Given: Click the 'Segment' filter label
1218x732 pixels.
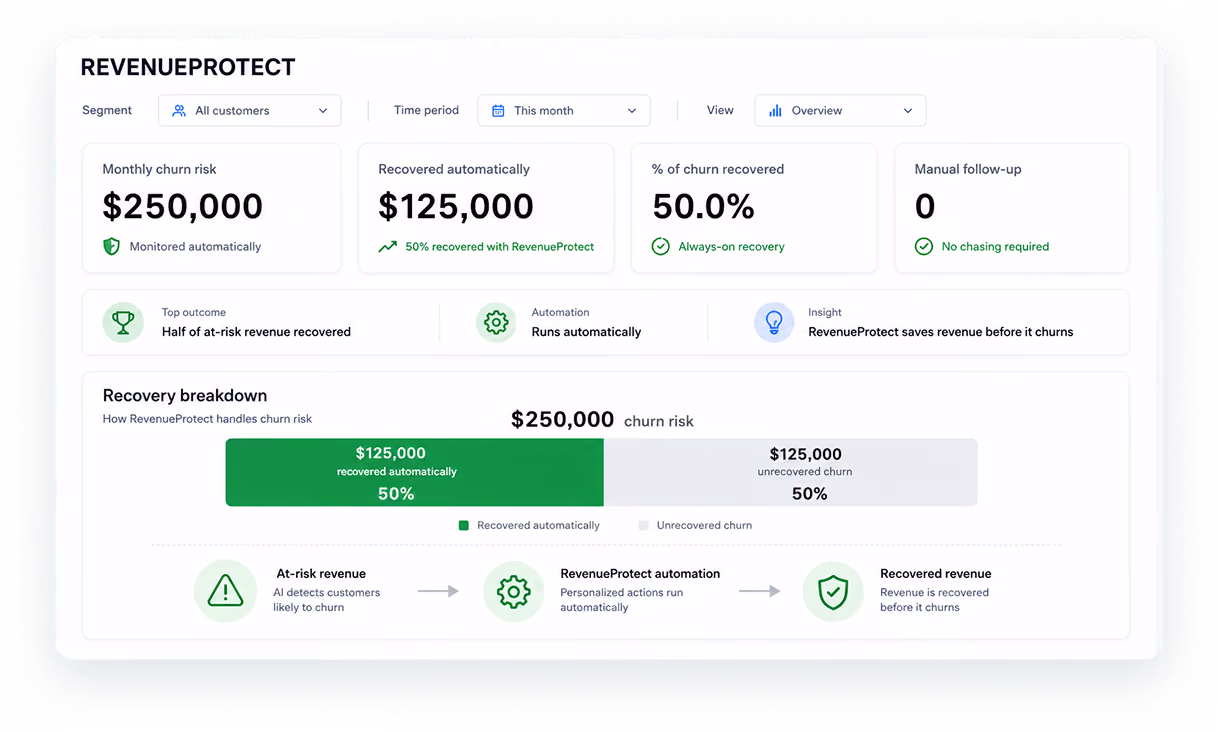Looking at the screenshot, I should coord(107,110).
